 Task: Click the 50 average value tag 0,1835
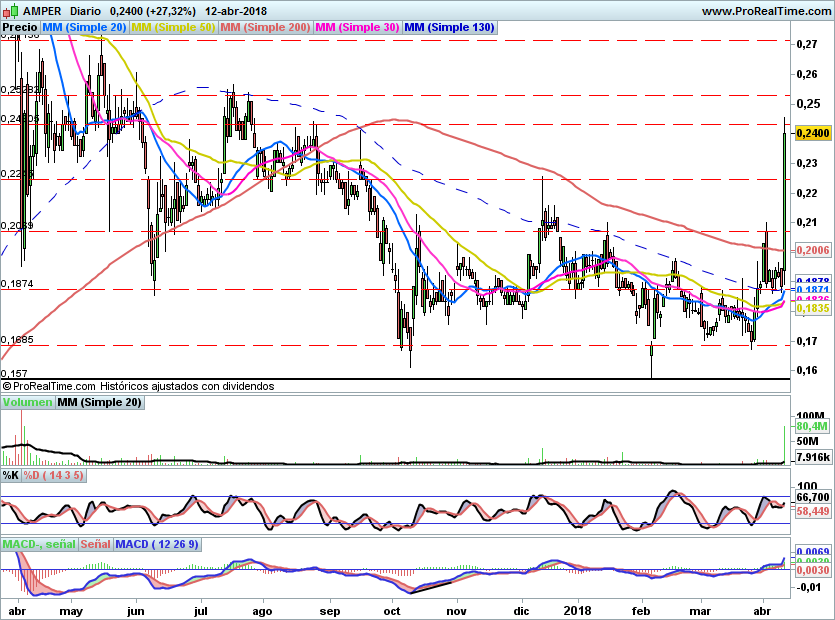tap(813, 308)
